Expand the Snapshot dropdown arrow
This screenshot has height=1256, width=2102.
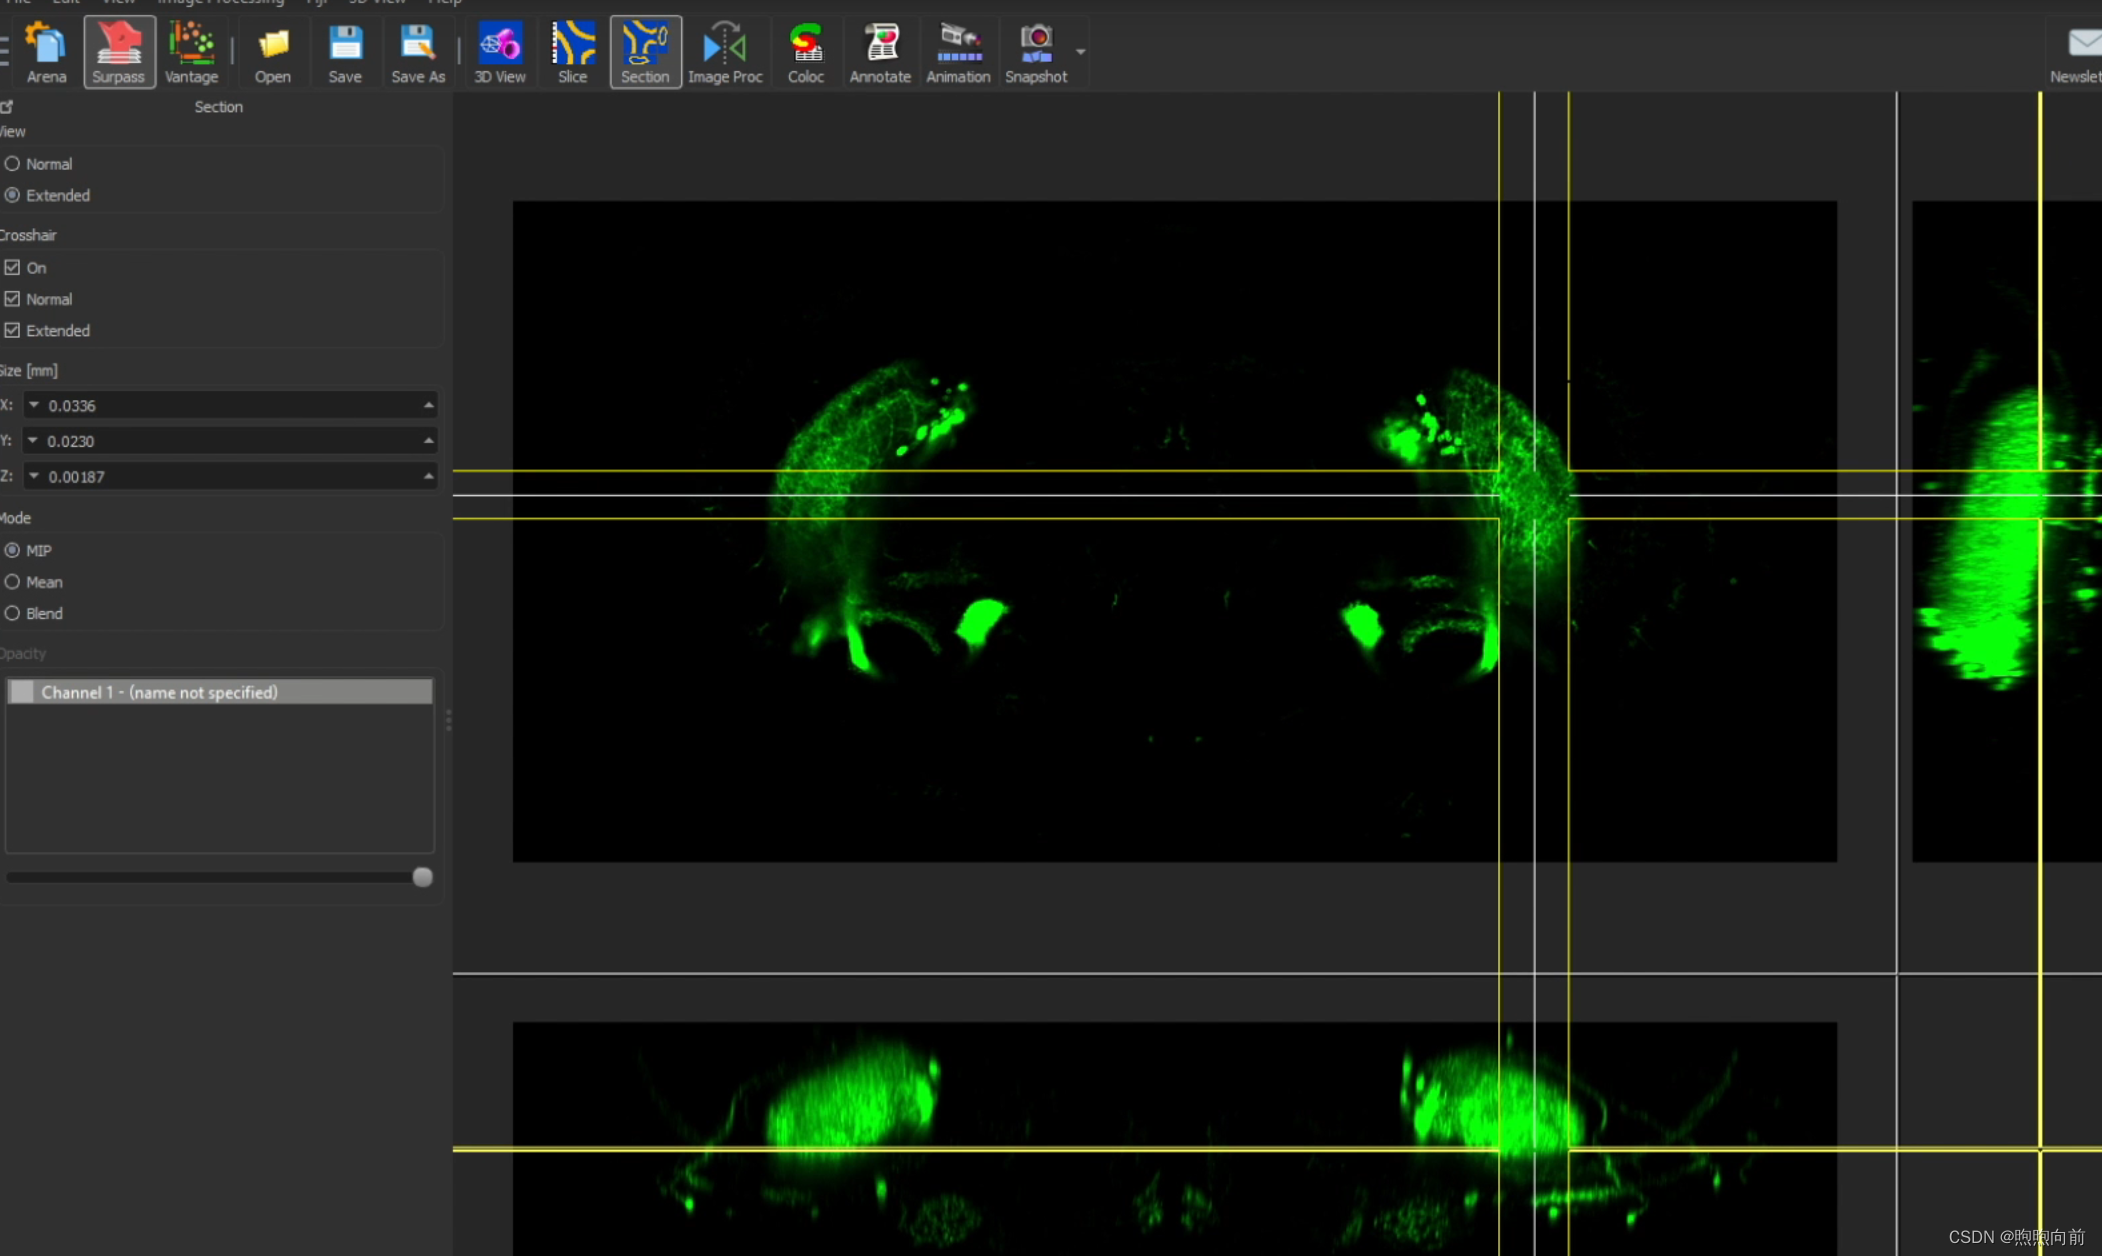(1080, 51)
